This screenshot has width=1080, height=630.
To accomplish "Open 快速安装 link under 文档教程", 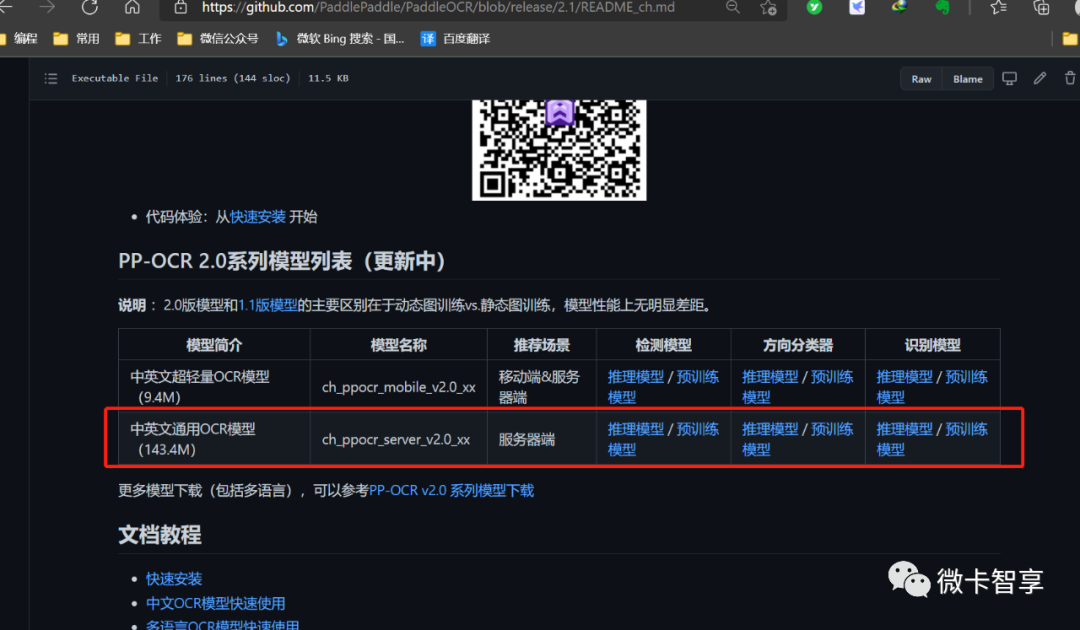I will [x=174, y=579].
